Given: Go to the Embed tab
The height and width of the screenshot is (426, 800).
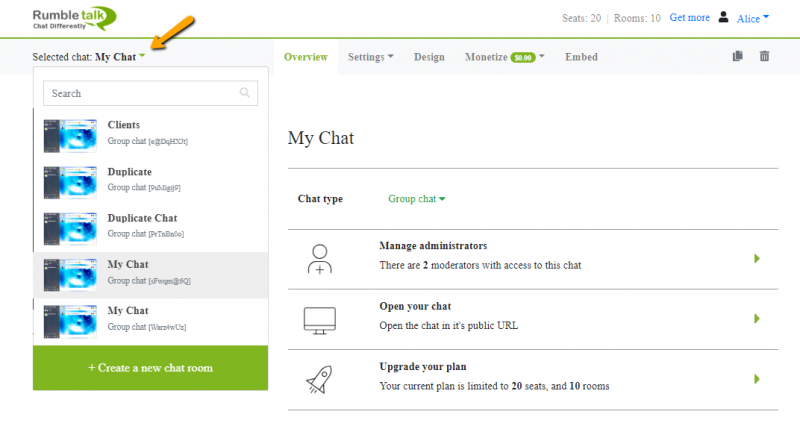Looking at the screenshot, I should (581, 57).
